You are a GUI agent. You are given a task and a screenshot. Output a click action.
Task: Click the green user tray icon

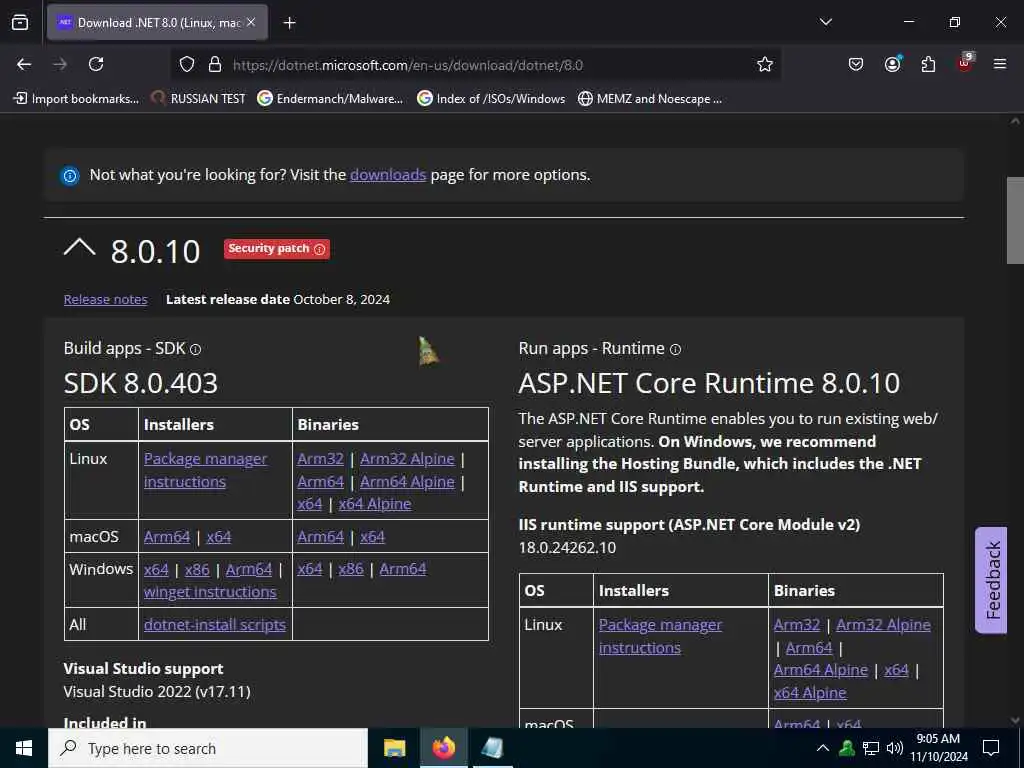847,748
